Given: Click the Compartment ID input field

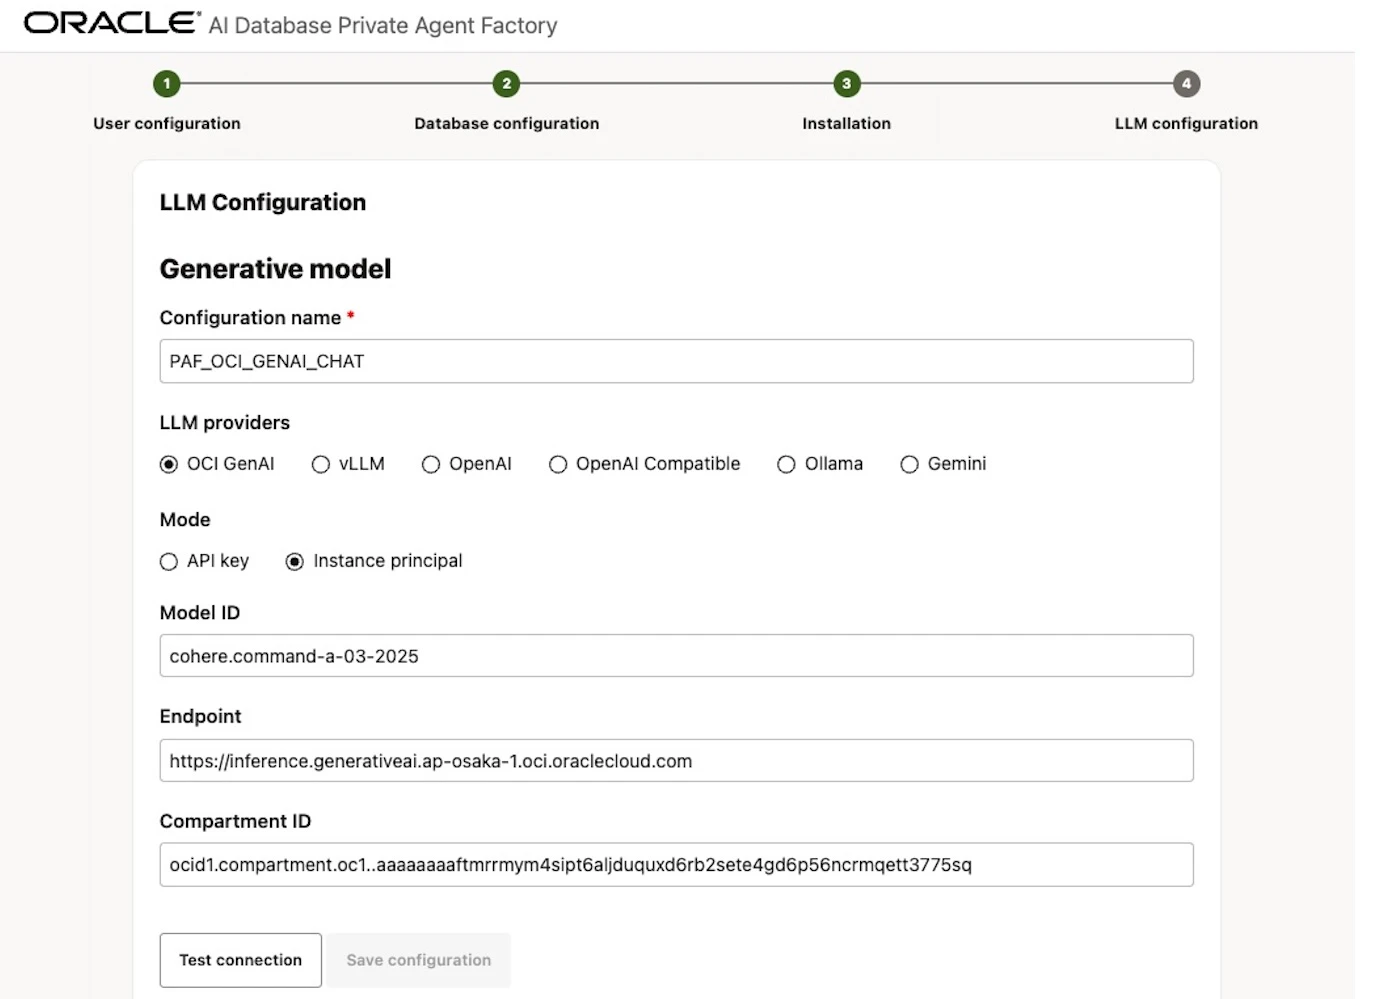Looking at the screenshot, I should click(677, 865).
